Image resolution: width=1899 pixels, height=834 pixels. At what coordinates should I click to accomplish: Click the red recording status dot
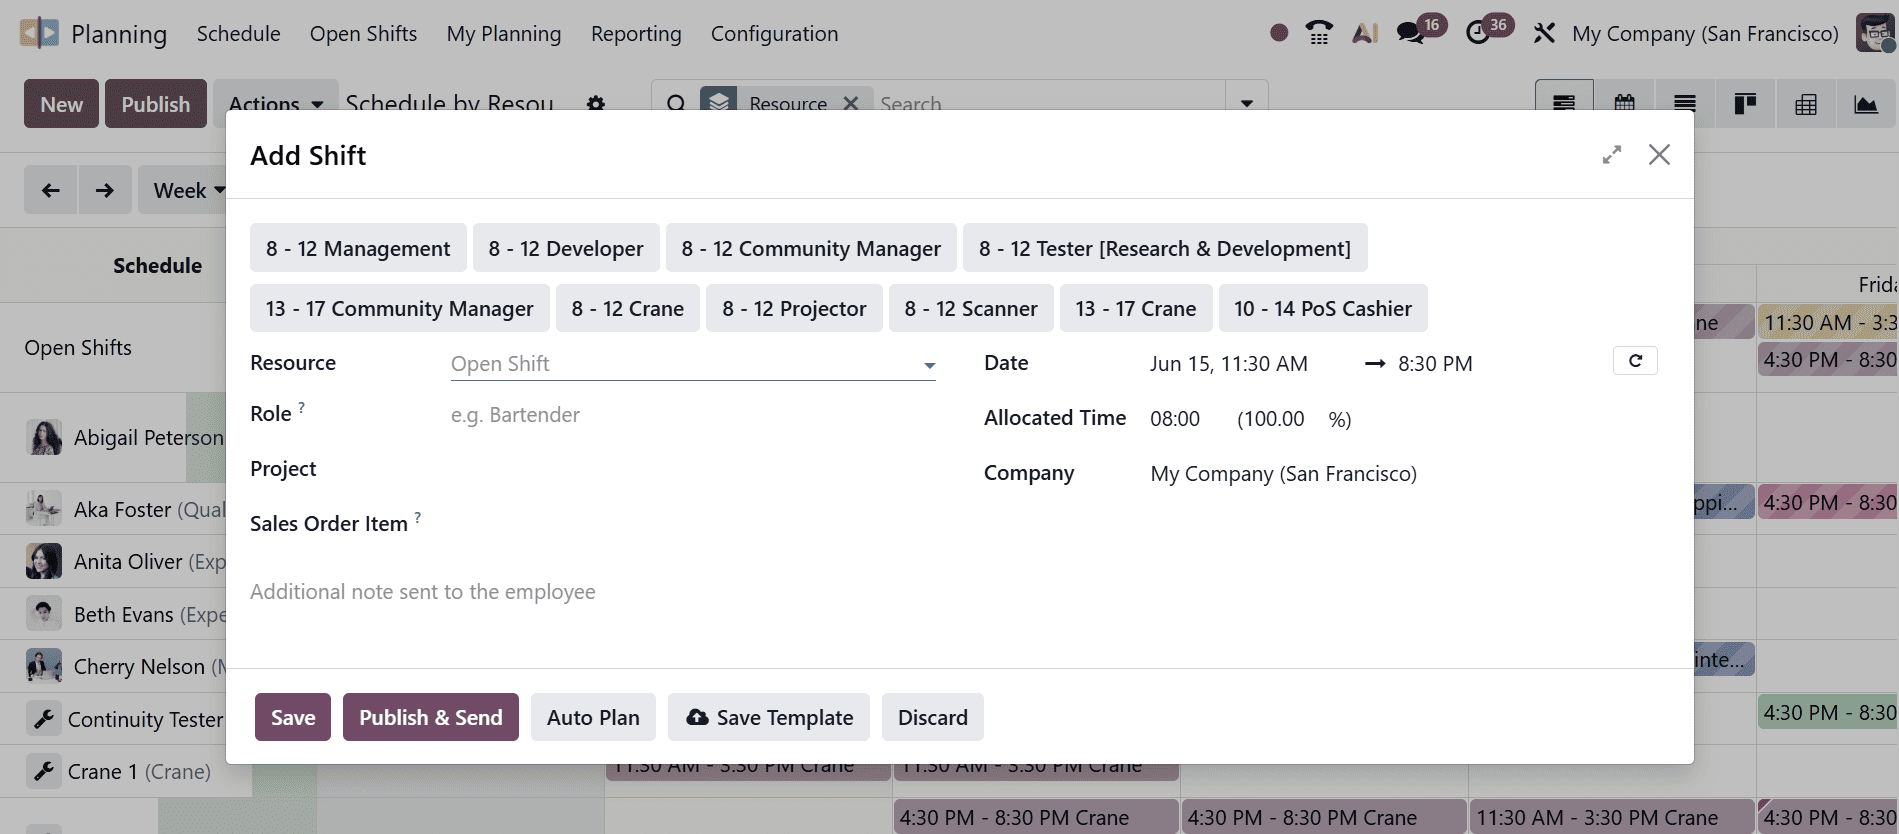[x=1278, y=33]
